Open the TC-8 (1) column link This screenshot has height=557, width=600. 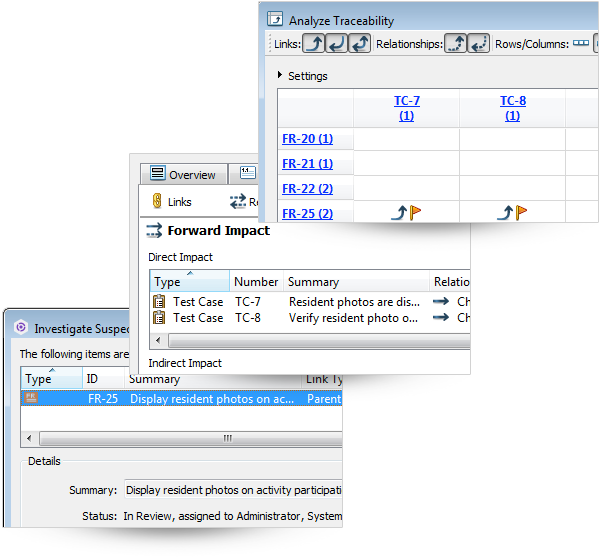pyautogui.click(x=513, y=108)
